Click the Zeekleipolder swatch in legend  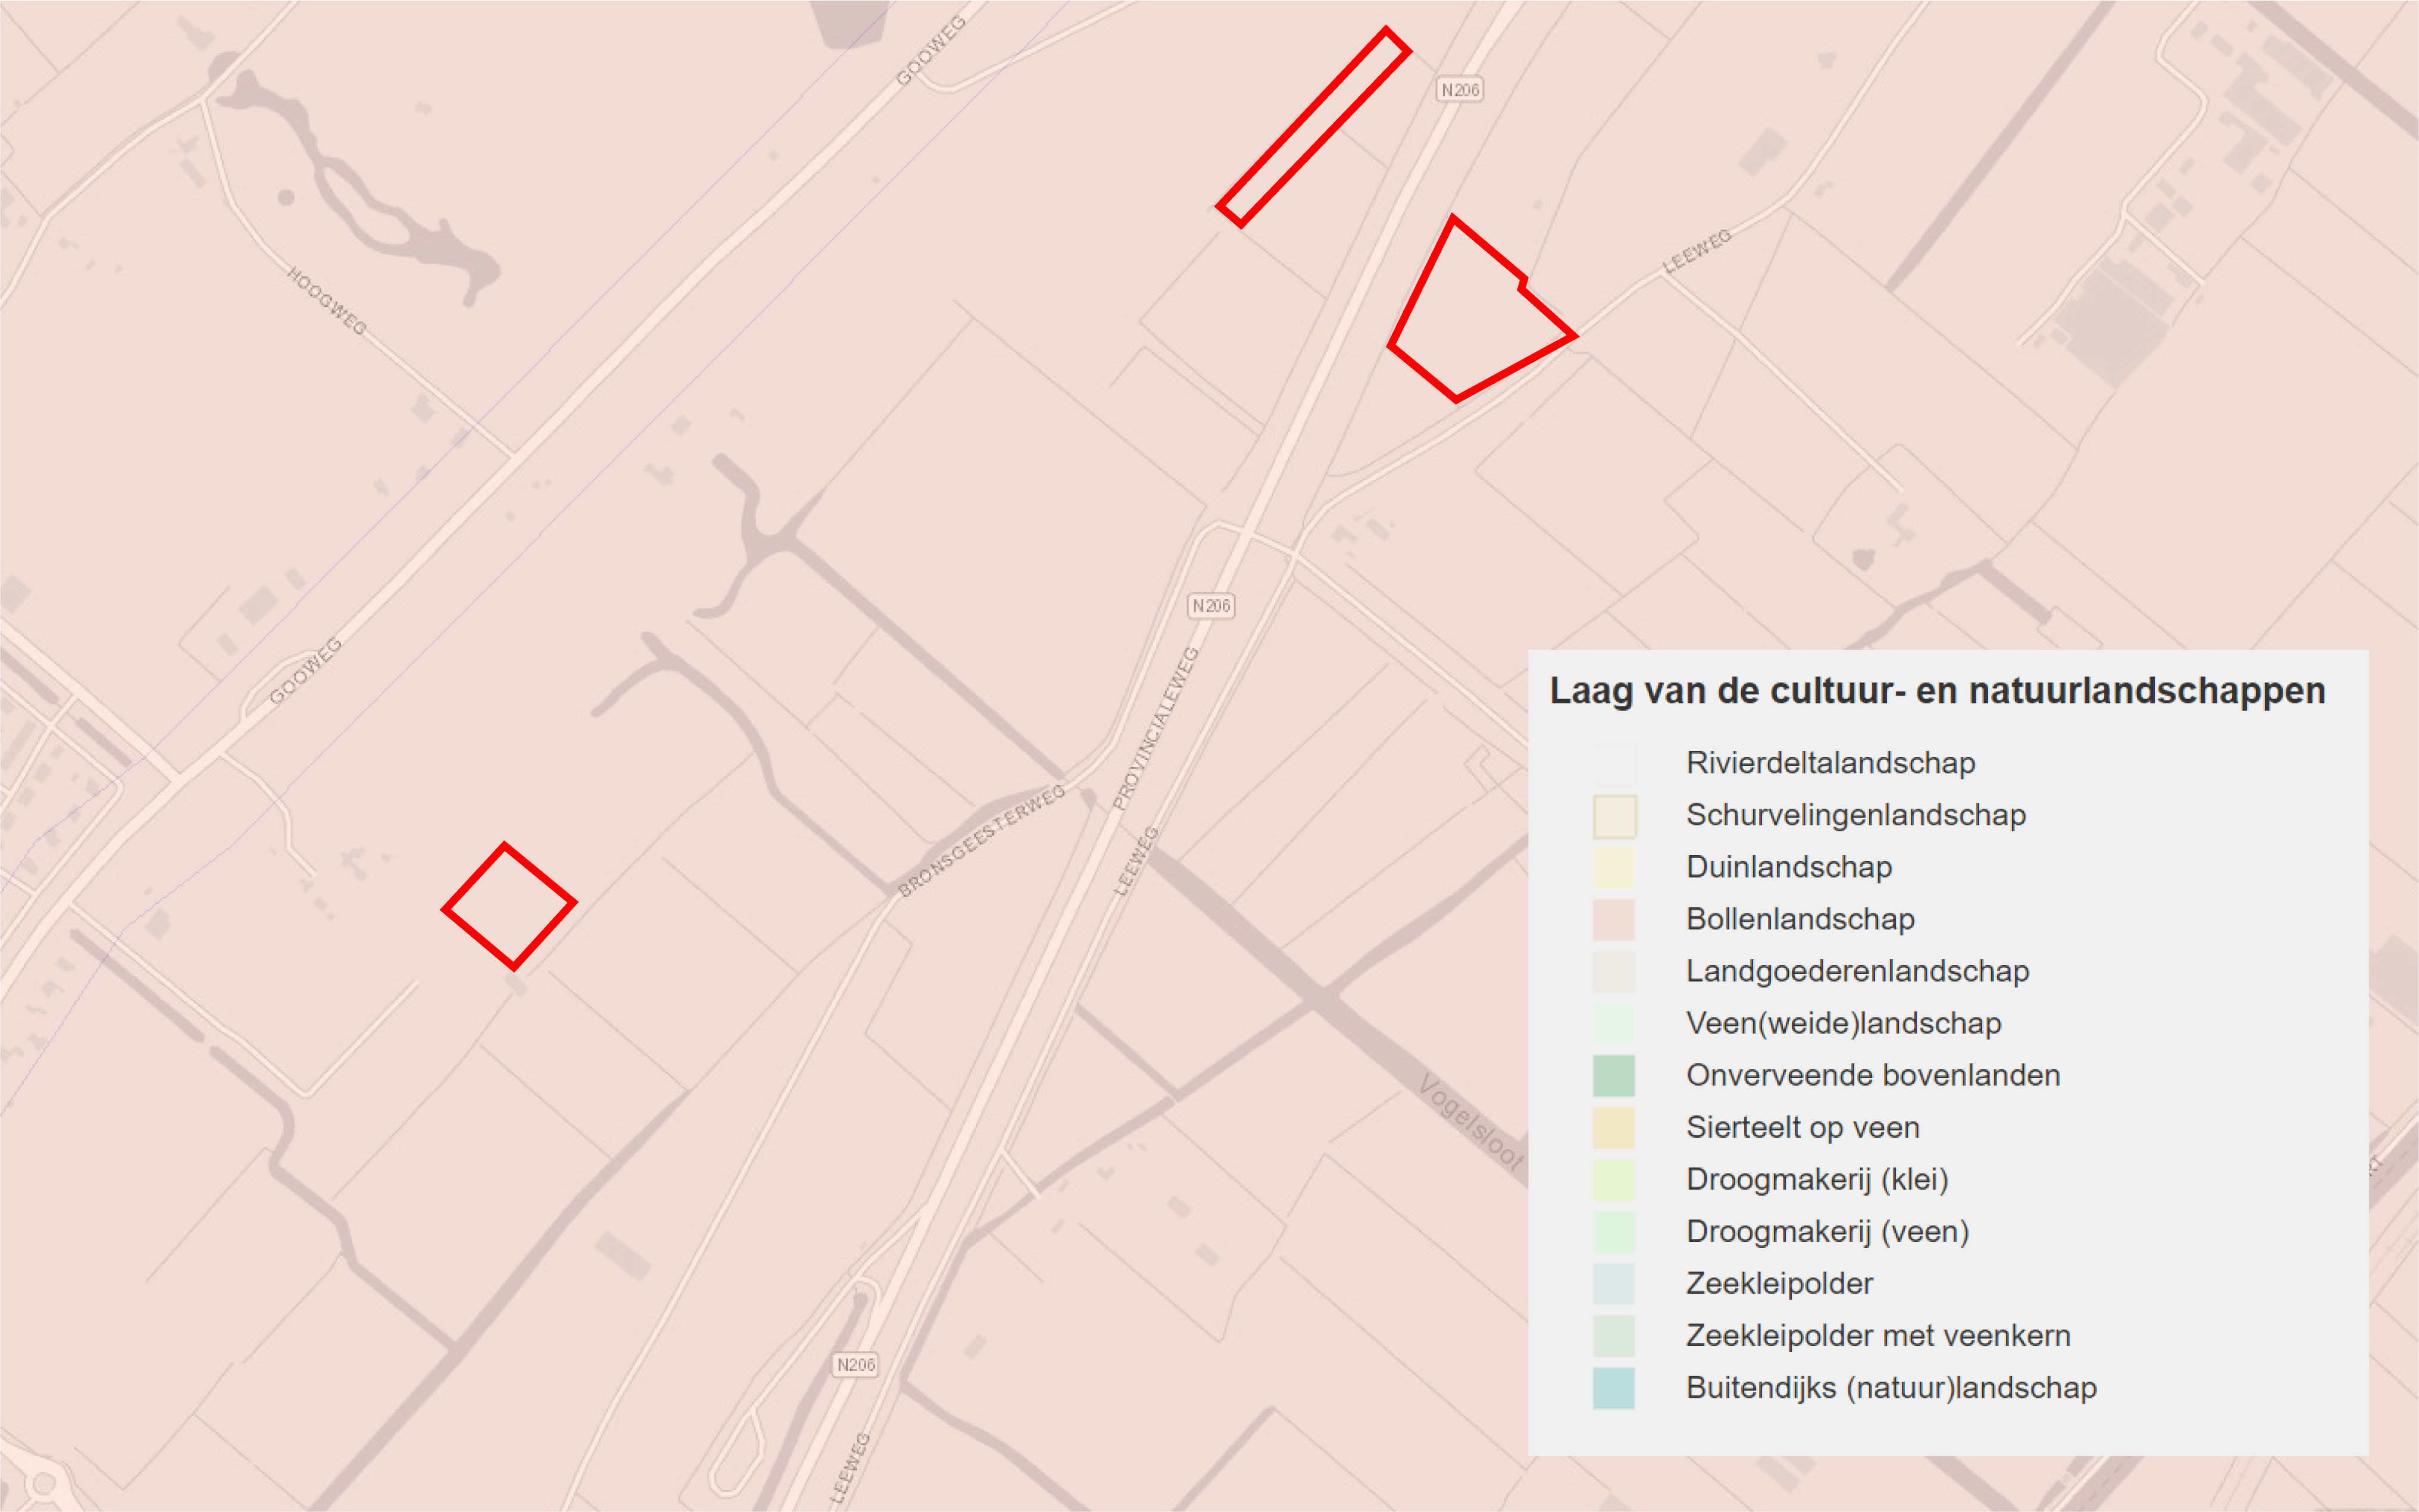pos(1613,1283)
